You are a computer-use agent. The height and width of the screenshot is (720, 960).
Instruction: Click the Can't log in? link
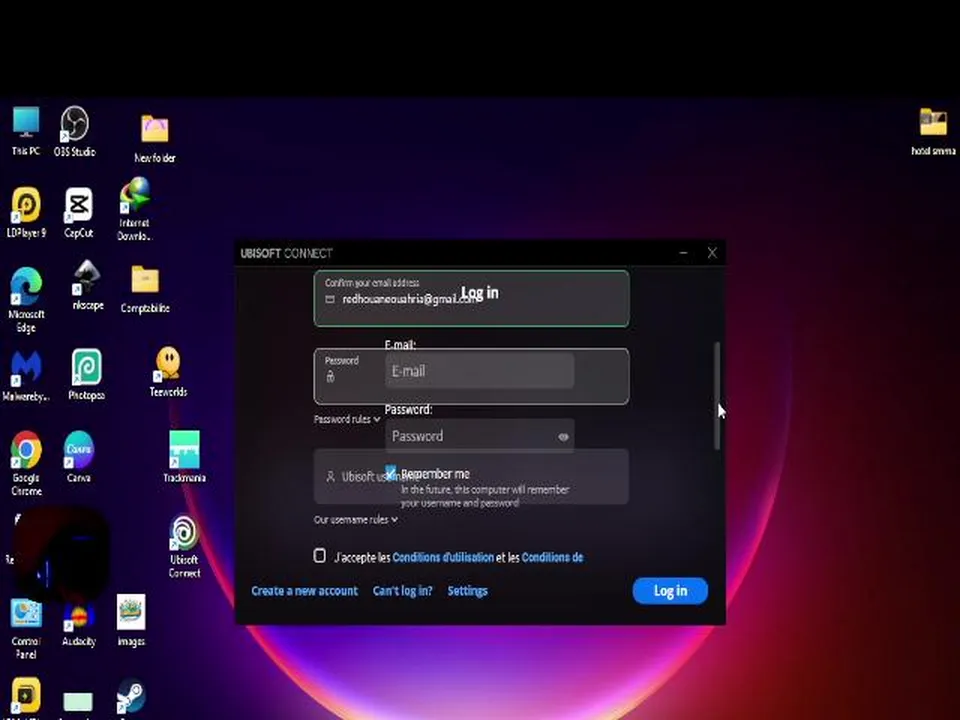coord(402,591)
